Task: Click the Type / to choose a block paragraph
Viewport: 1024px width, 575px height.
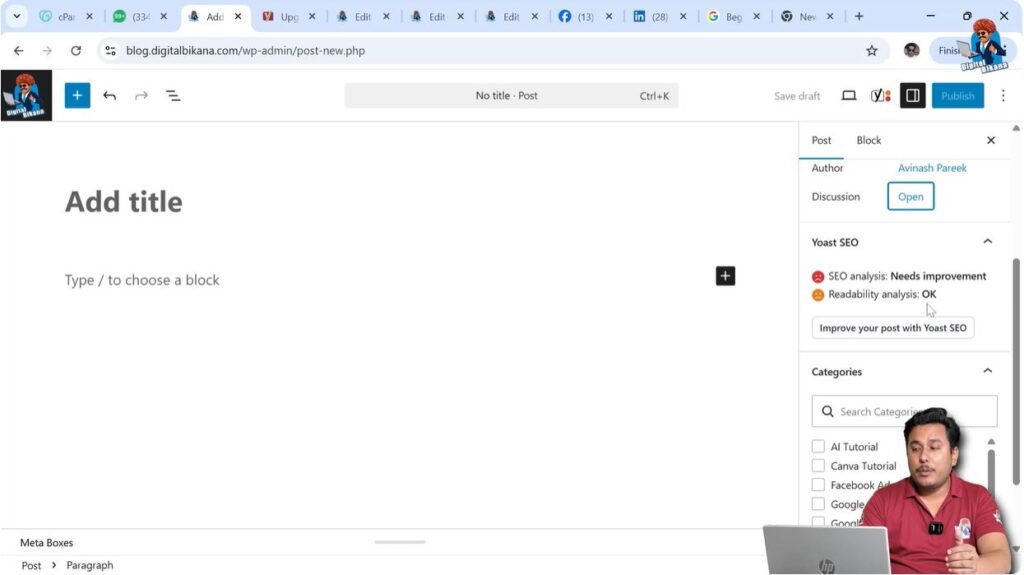Action: [x=142, y=280]
